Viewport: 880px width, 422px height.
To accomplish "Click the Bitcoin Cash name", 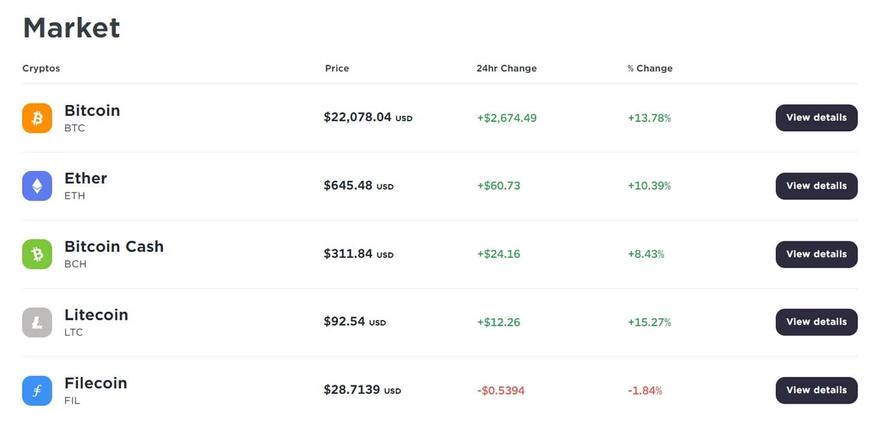I will click(x=114, y=246).
